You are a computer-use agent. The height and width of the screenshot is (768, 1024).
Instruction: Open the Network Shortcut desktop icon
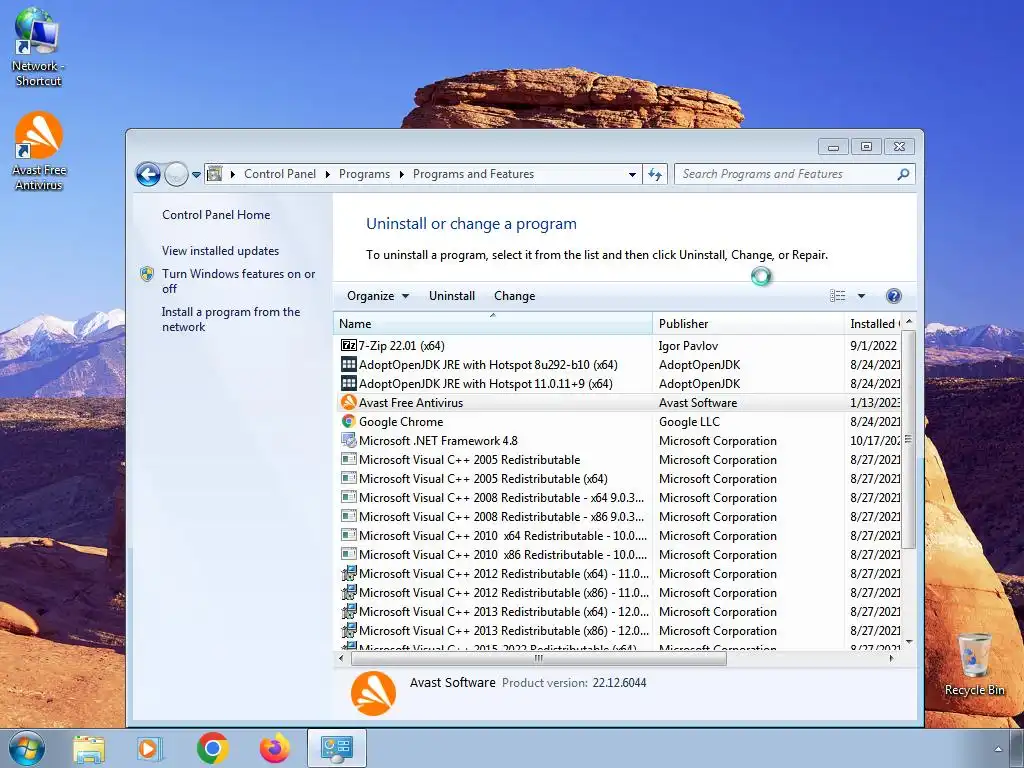(x=38, y=47)
